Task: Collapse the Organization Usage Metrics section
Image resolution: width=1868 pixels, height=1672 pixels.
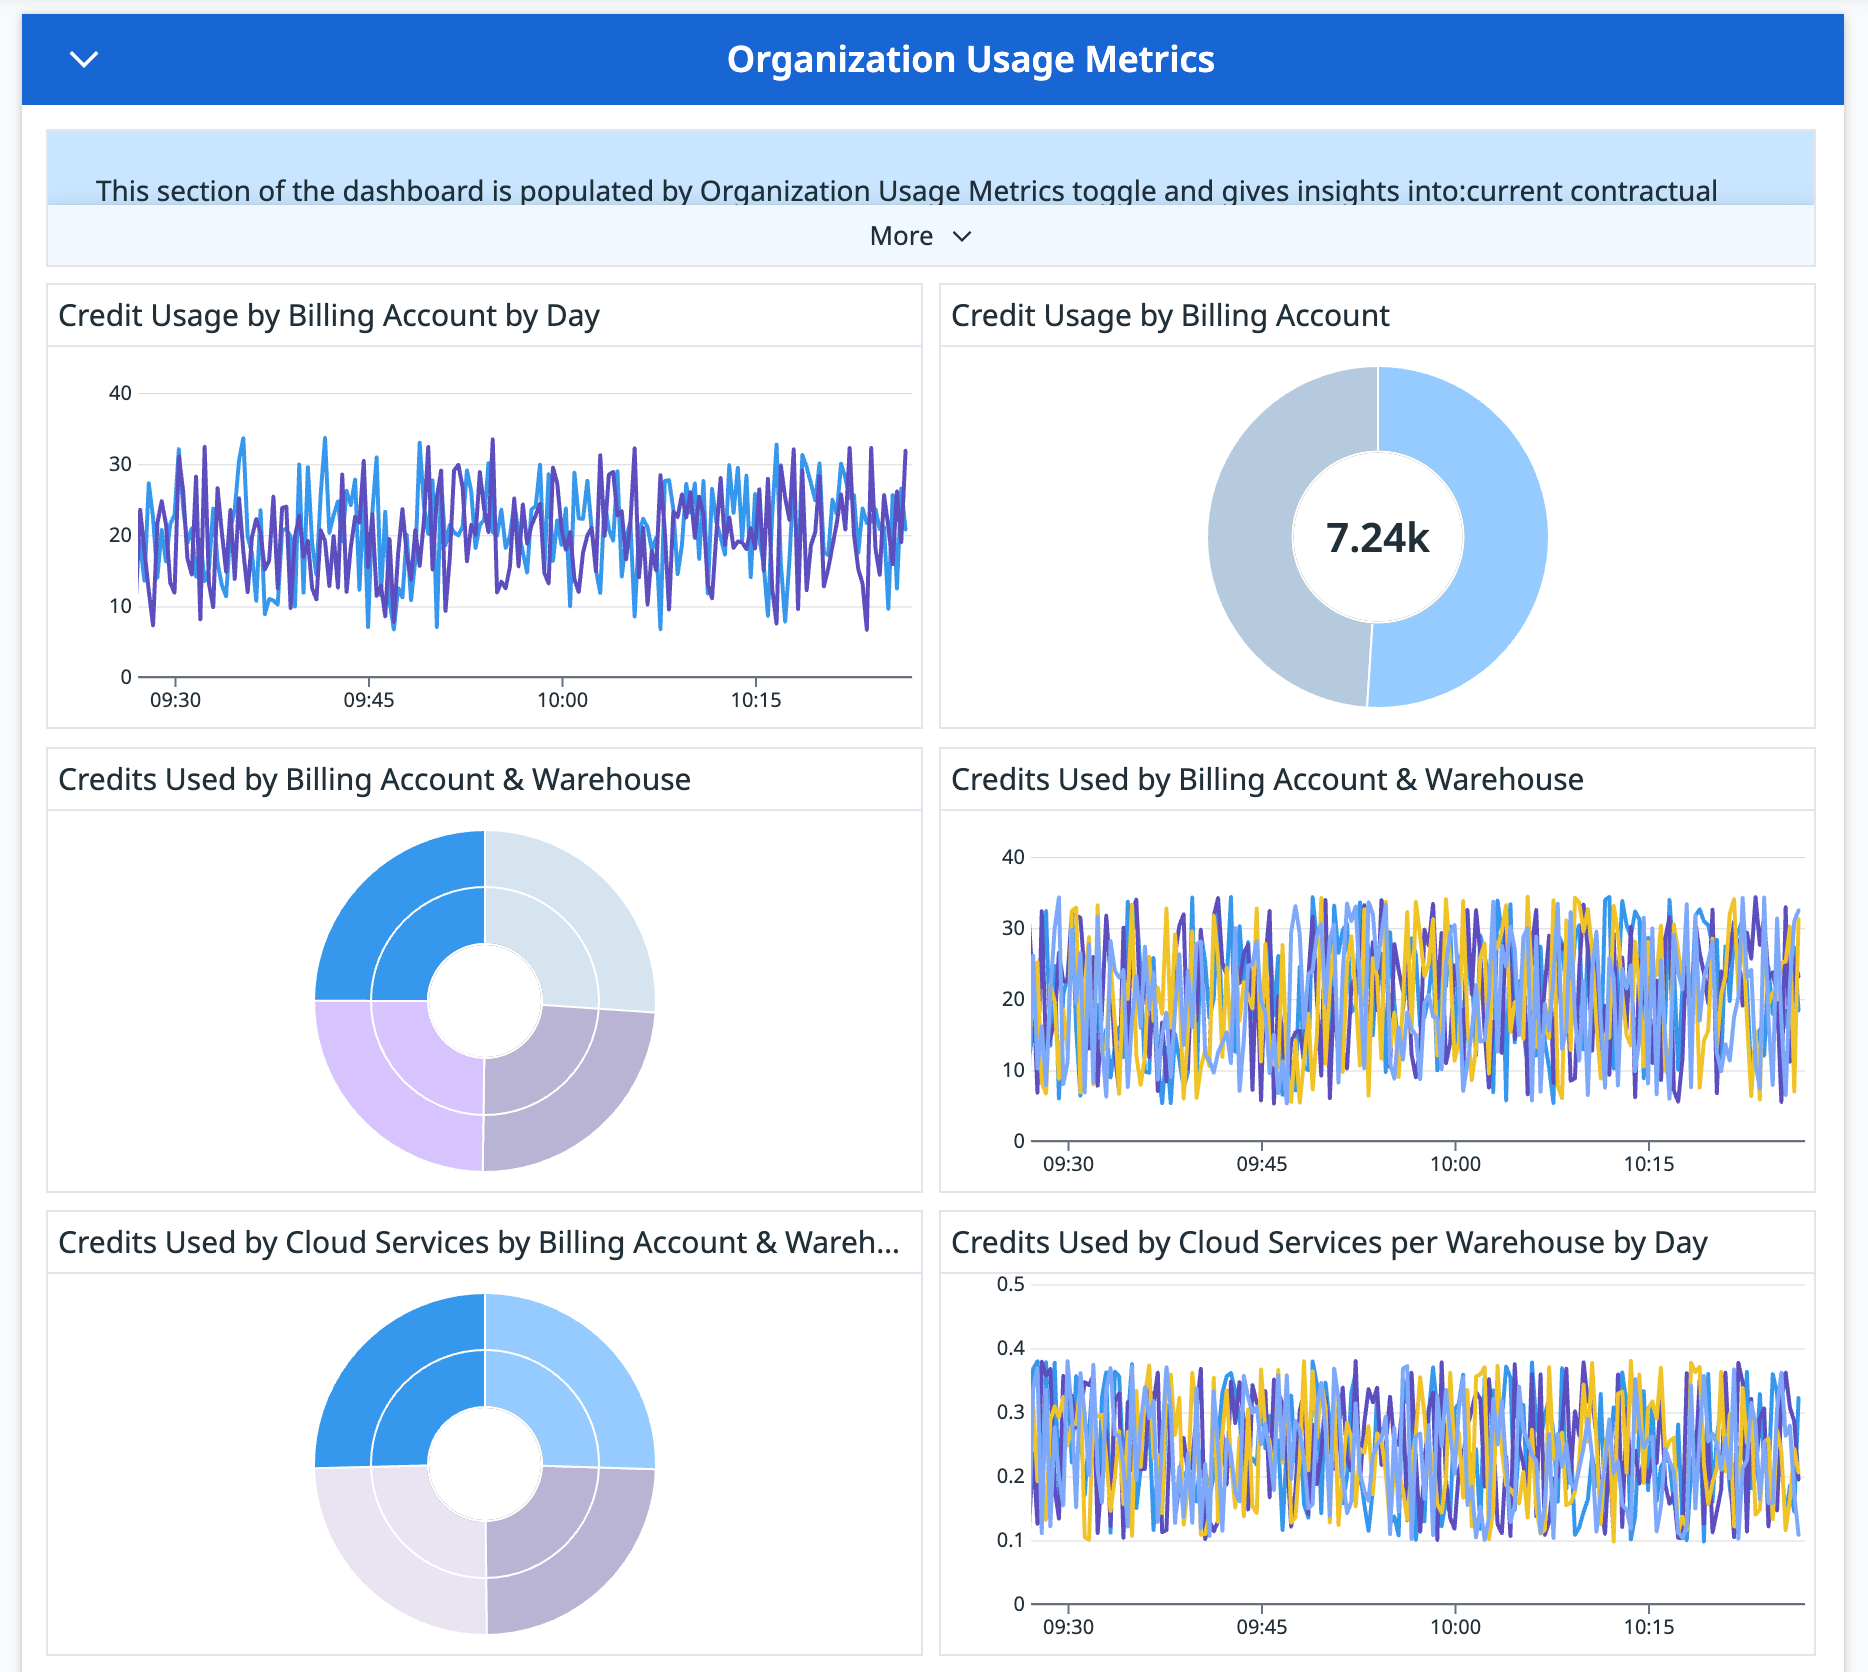Action: 84,60
